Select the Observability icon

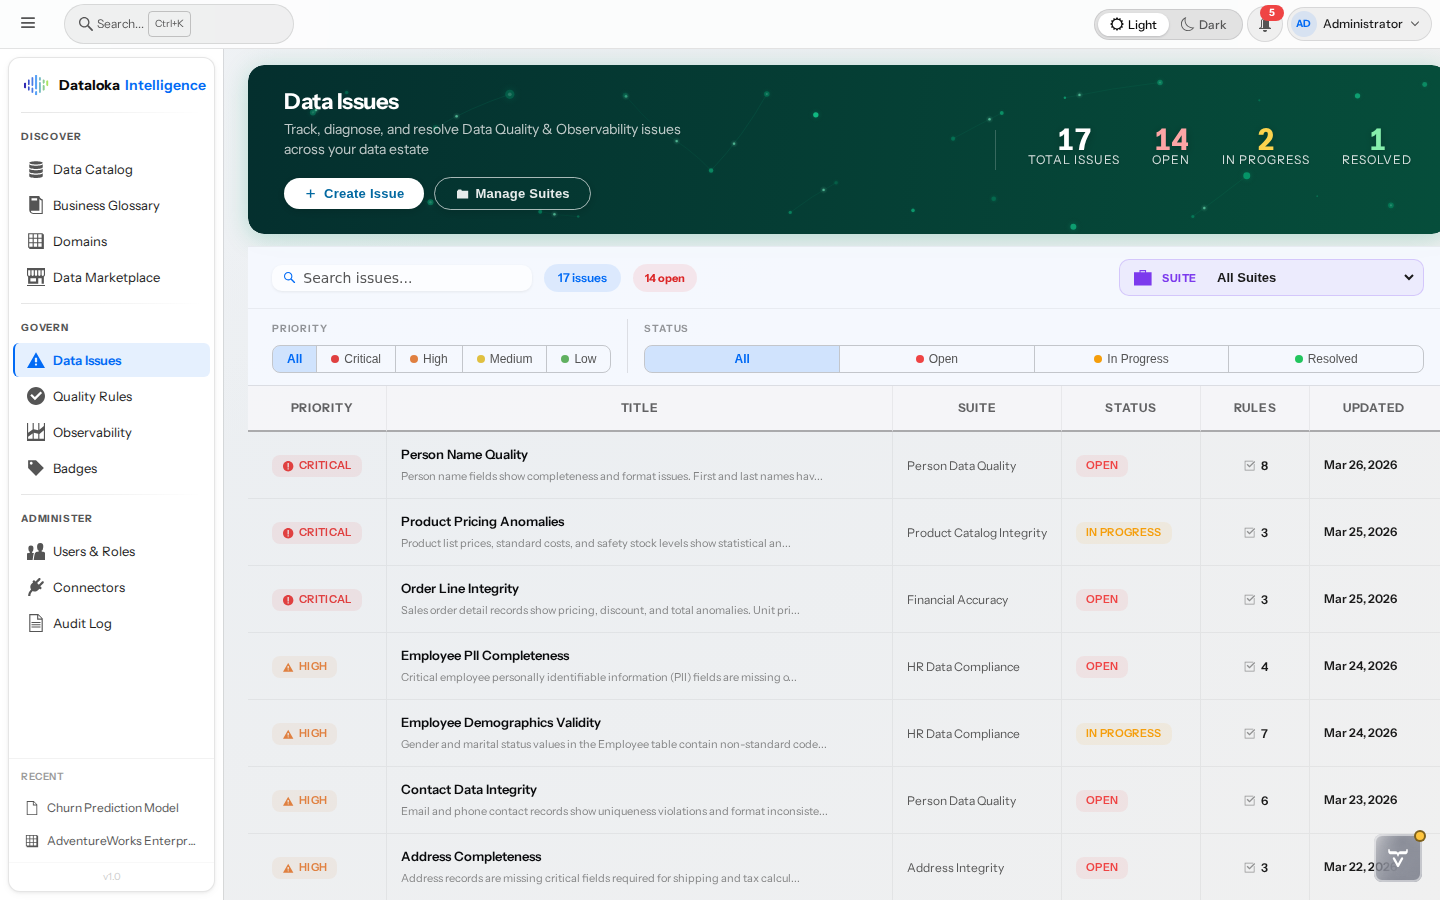point(35,432)
